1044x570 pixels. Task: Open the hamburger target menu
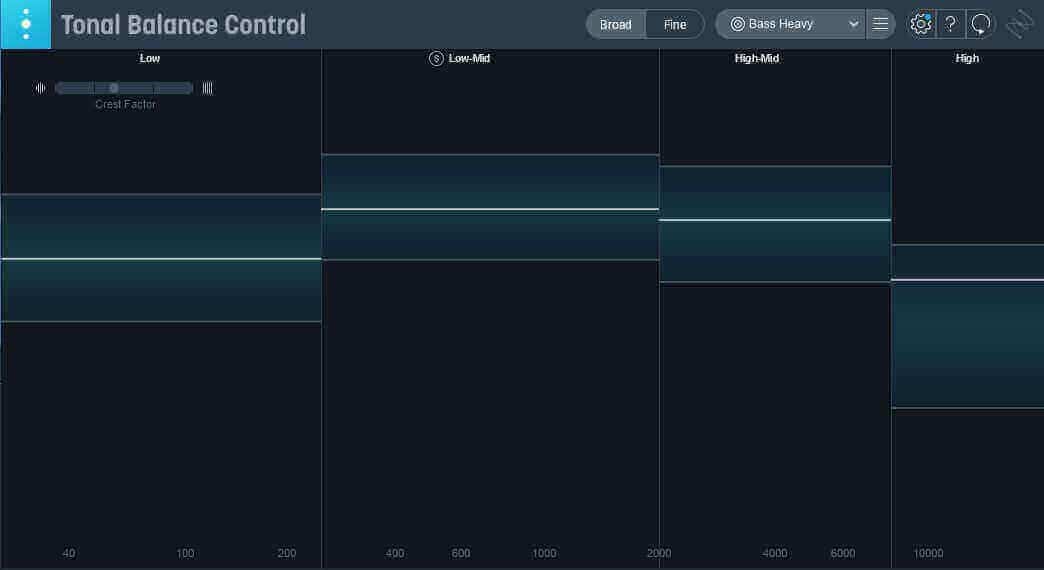[880, 24]
